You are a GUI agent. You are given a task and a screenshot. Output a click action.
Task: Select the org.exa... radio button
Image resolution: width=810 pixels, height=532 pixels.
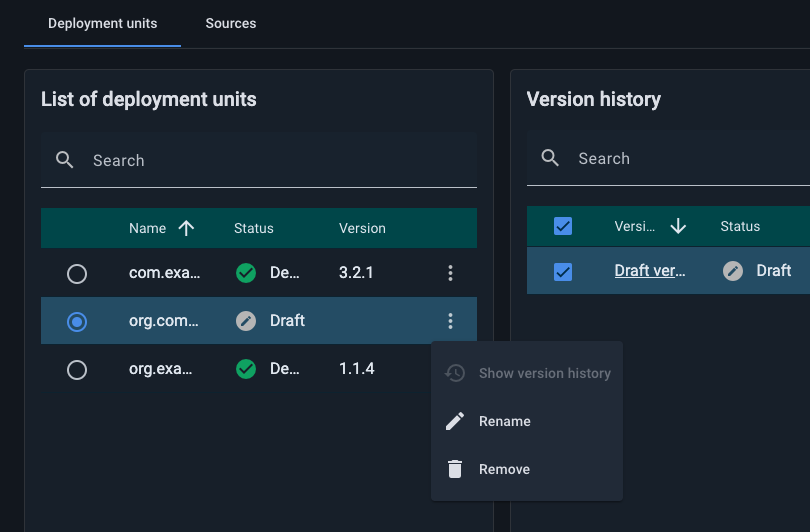tap(77, 370)
